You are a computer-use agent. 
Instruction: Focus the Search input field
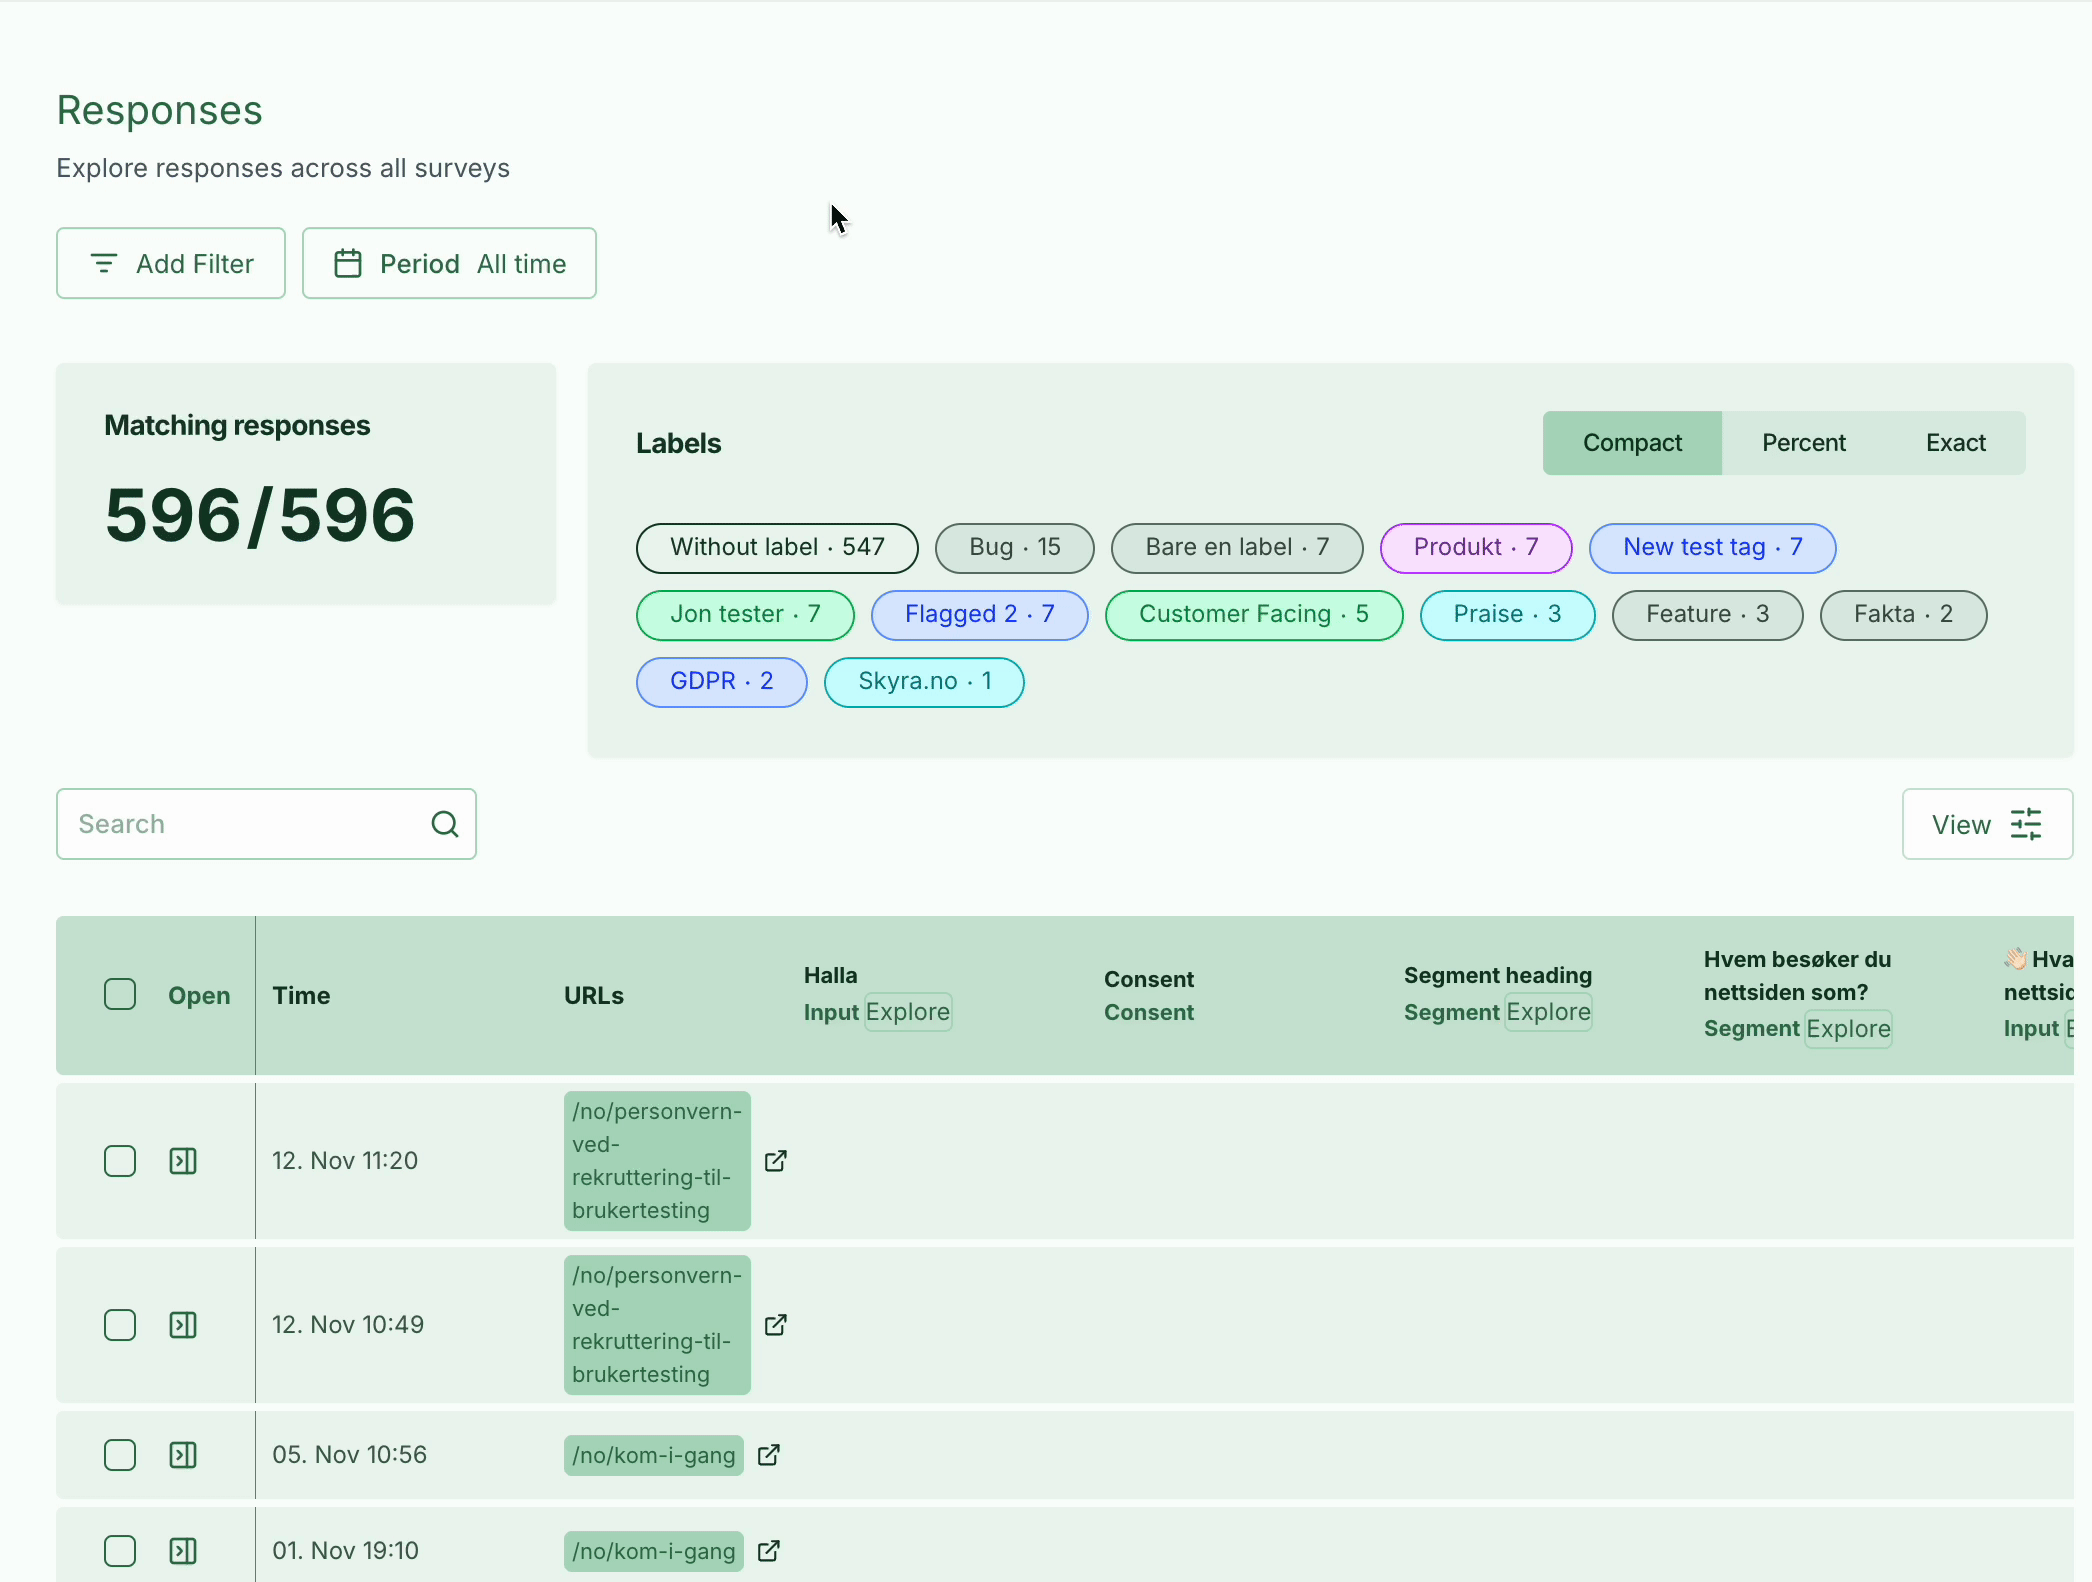[x=266, y=824]
